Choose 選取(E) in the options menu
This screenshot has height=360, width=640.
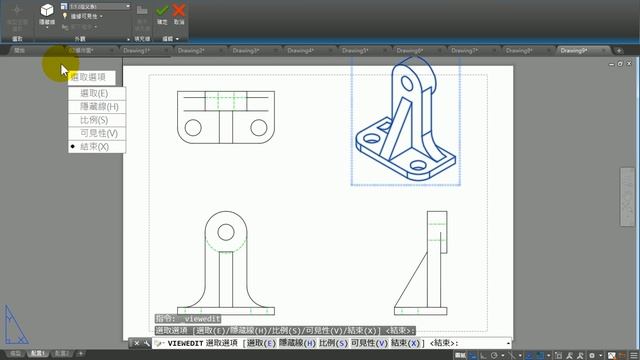pyautogui.click(x=97, y=93)
